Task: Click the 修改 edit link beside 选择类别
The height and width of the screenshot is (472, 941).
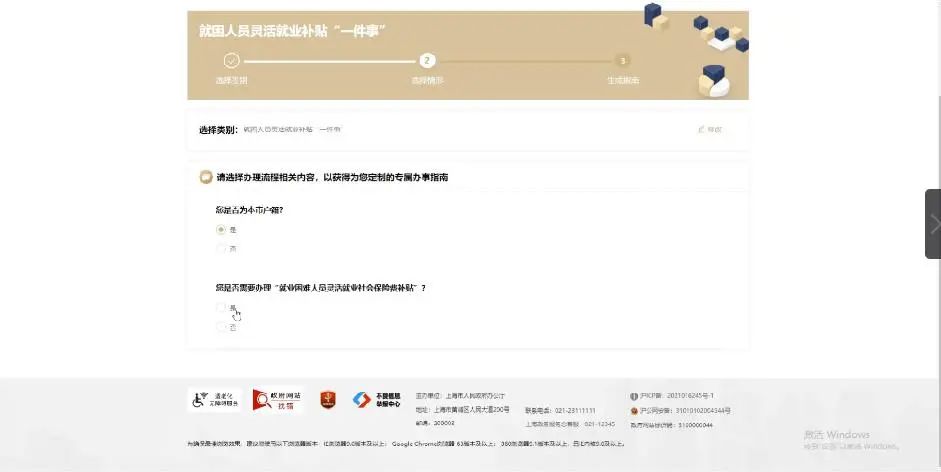Action: [709, 130]
